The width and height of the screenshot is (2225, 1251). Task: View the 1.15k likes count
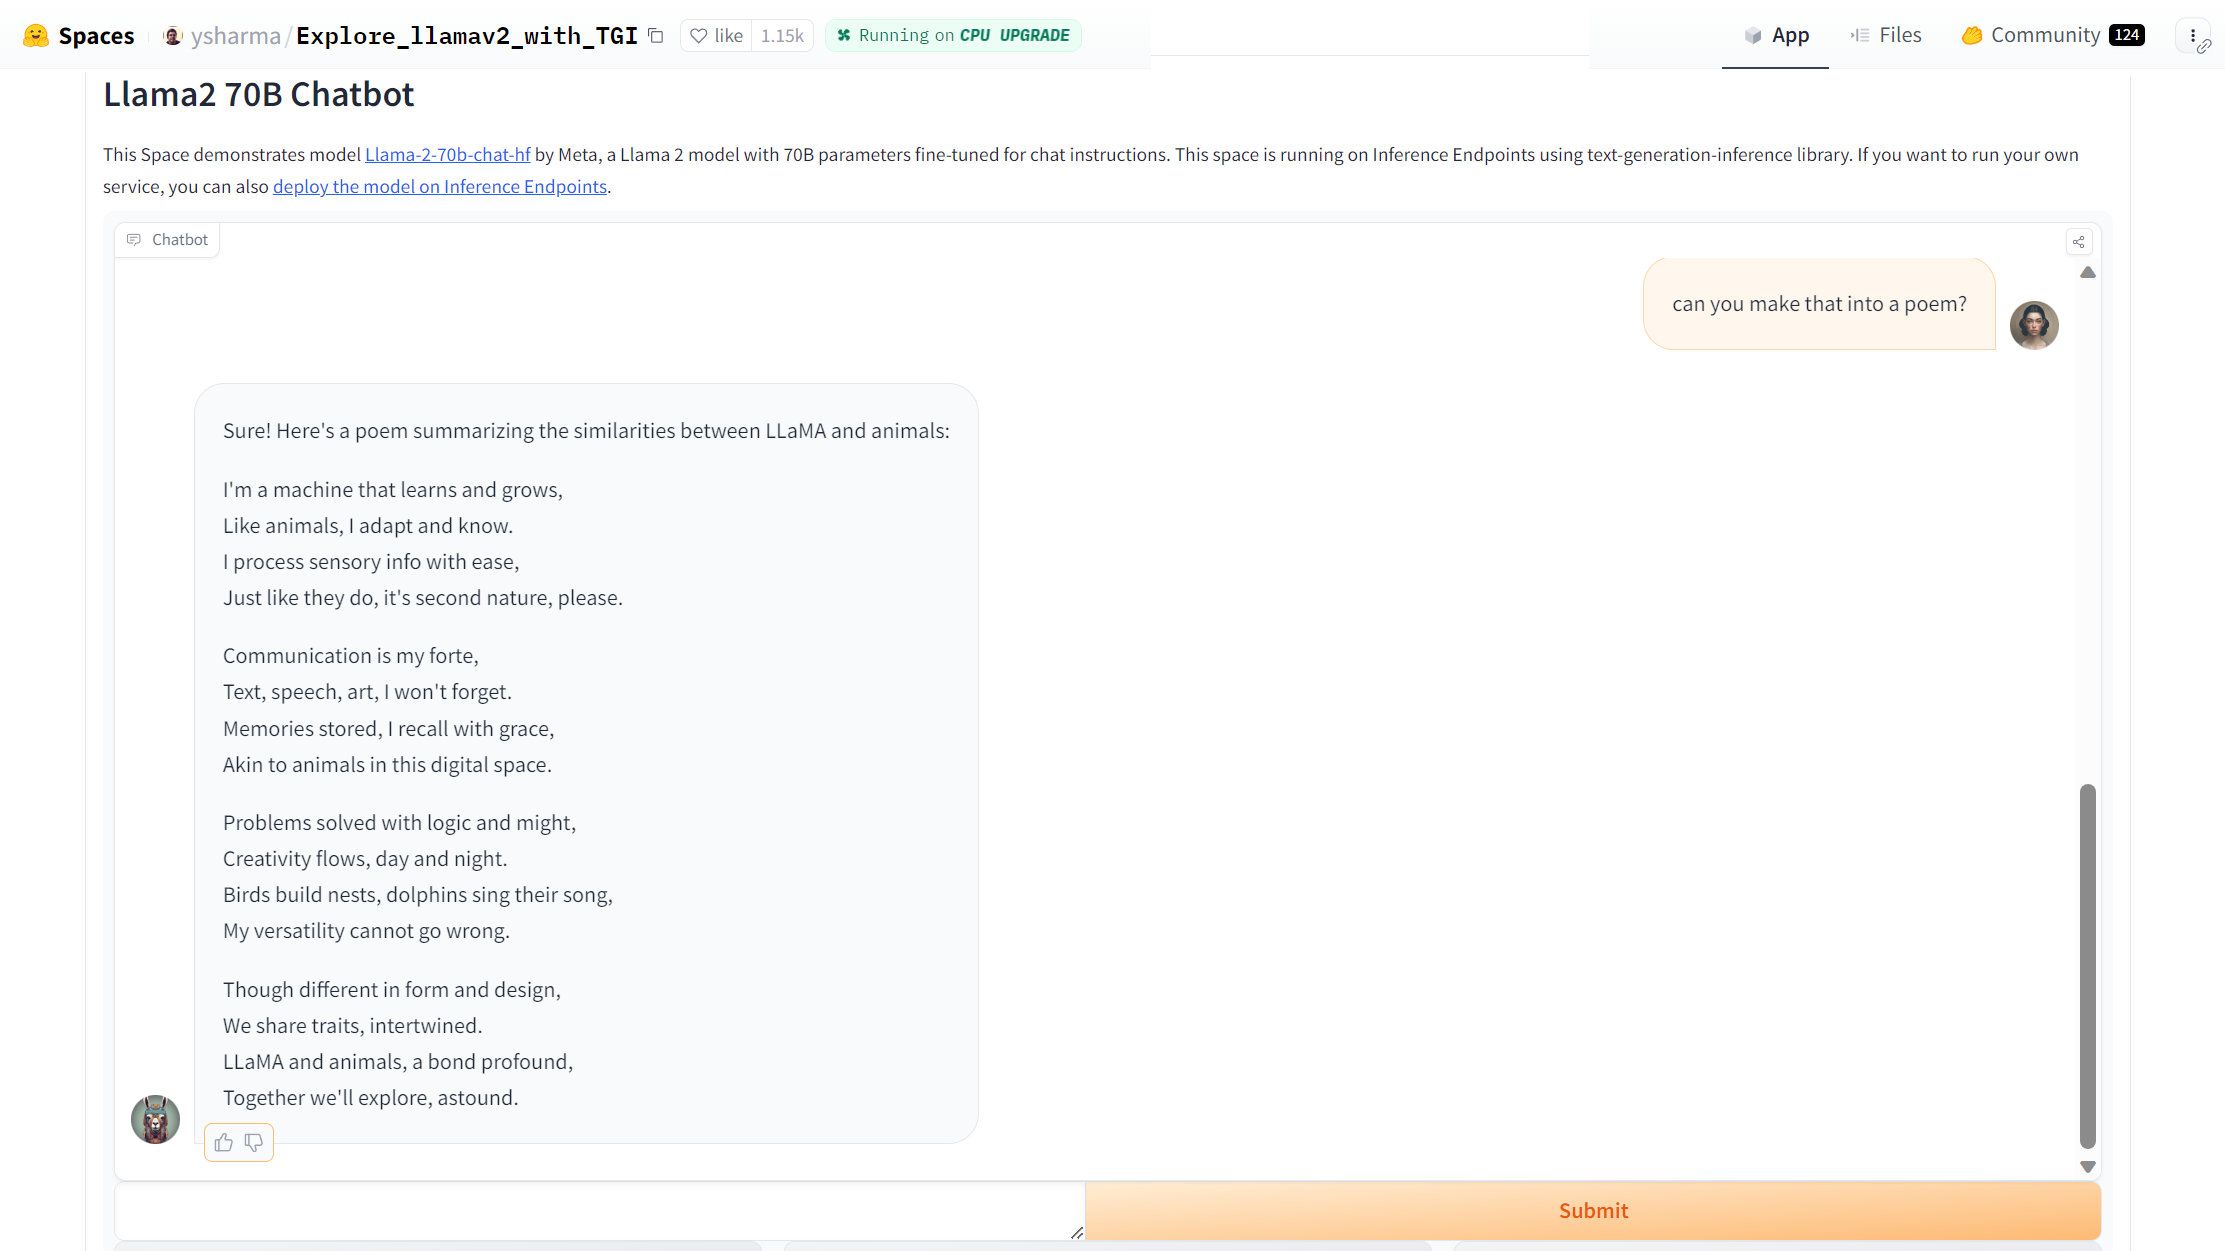click(x=782, y=35)
